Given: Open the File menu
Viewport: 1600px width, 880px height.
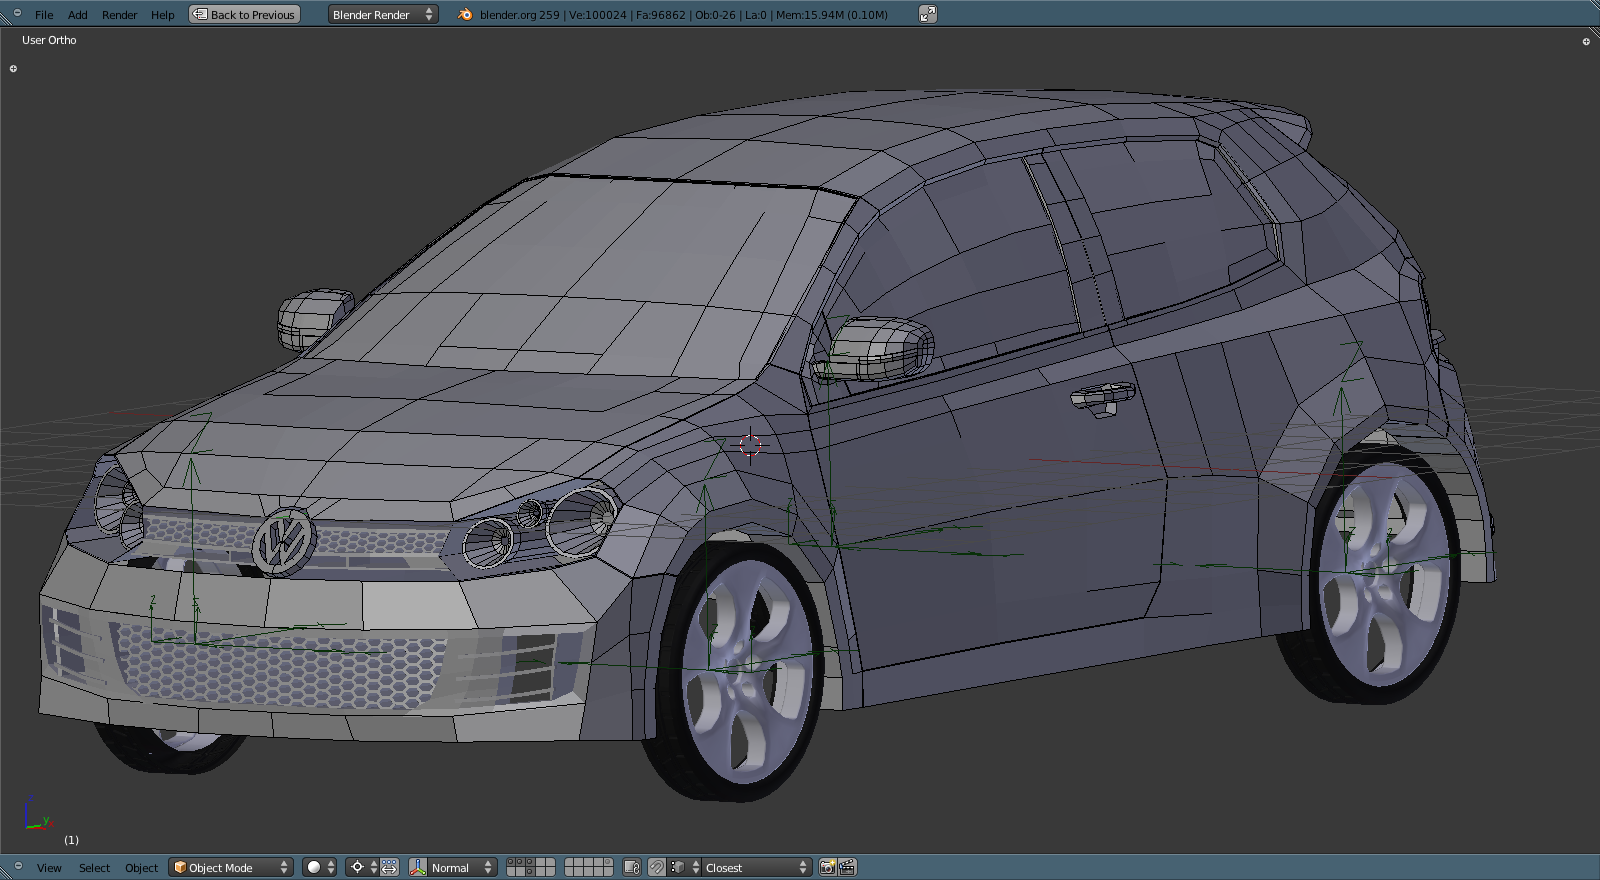Looking at the screenshot, I should click(x=44, y=15).
